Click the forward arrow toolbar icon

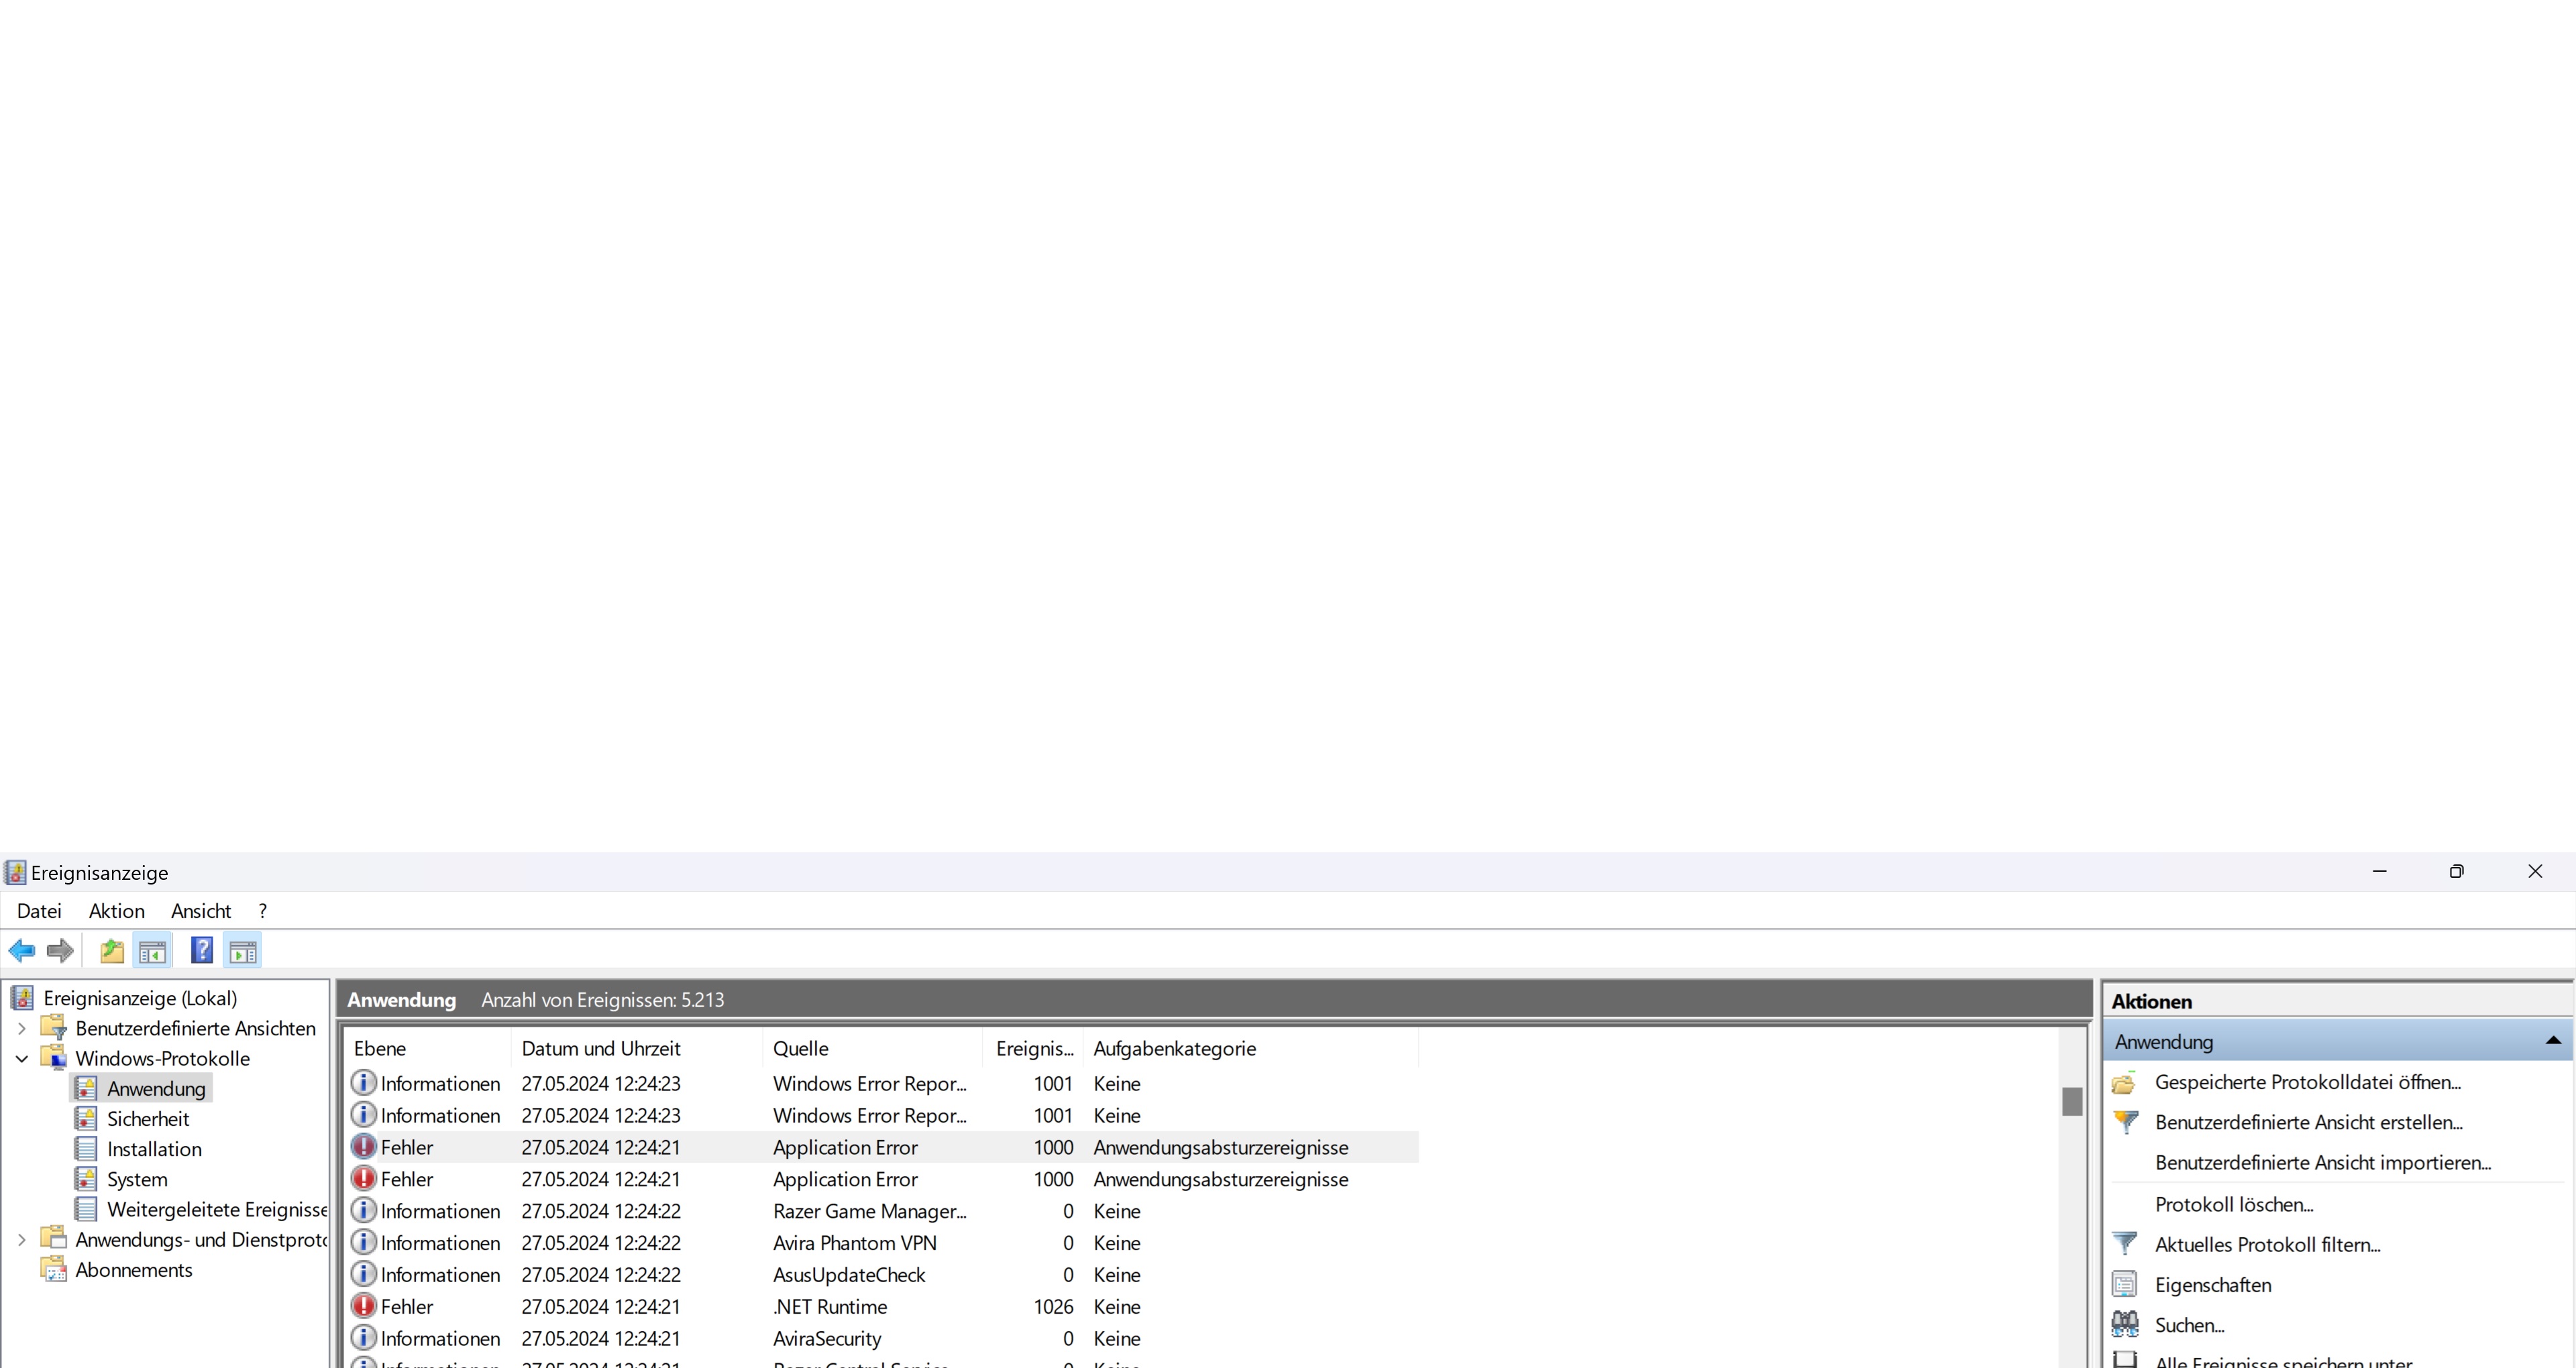pos(60,950)
